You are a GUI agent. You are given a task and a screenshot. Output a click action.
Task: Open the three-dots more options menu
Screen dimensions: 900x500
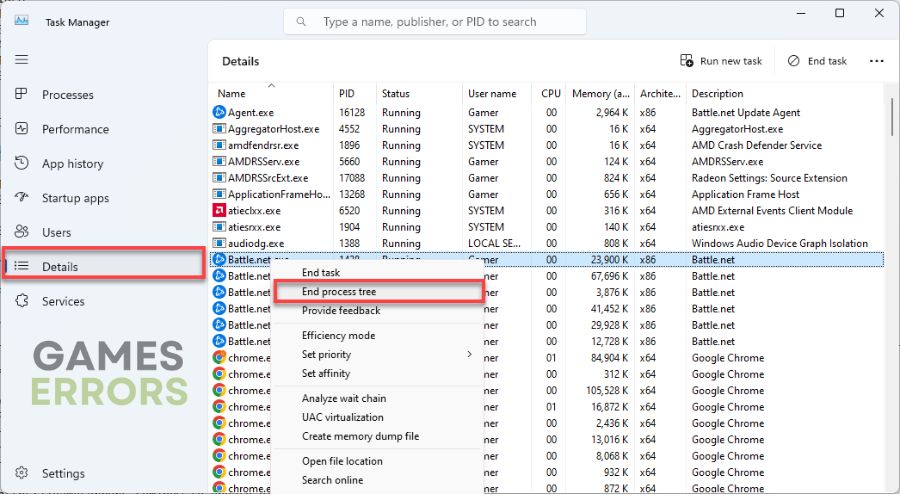tap(876, 61)
